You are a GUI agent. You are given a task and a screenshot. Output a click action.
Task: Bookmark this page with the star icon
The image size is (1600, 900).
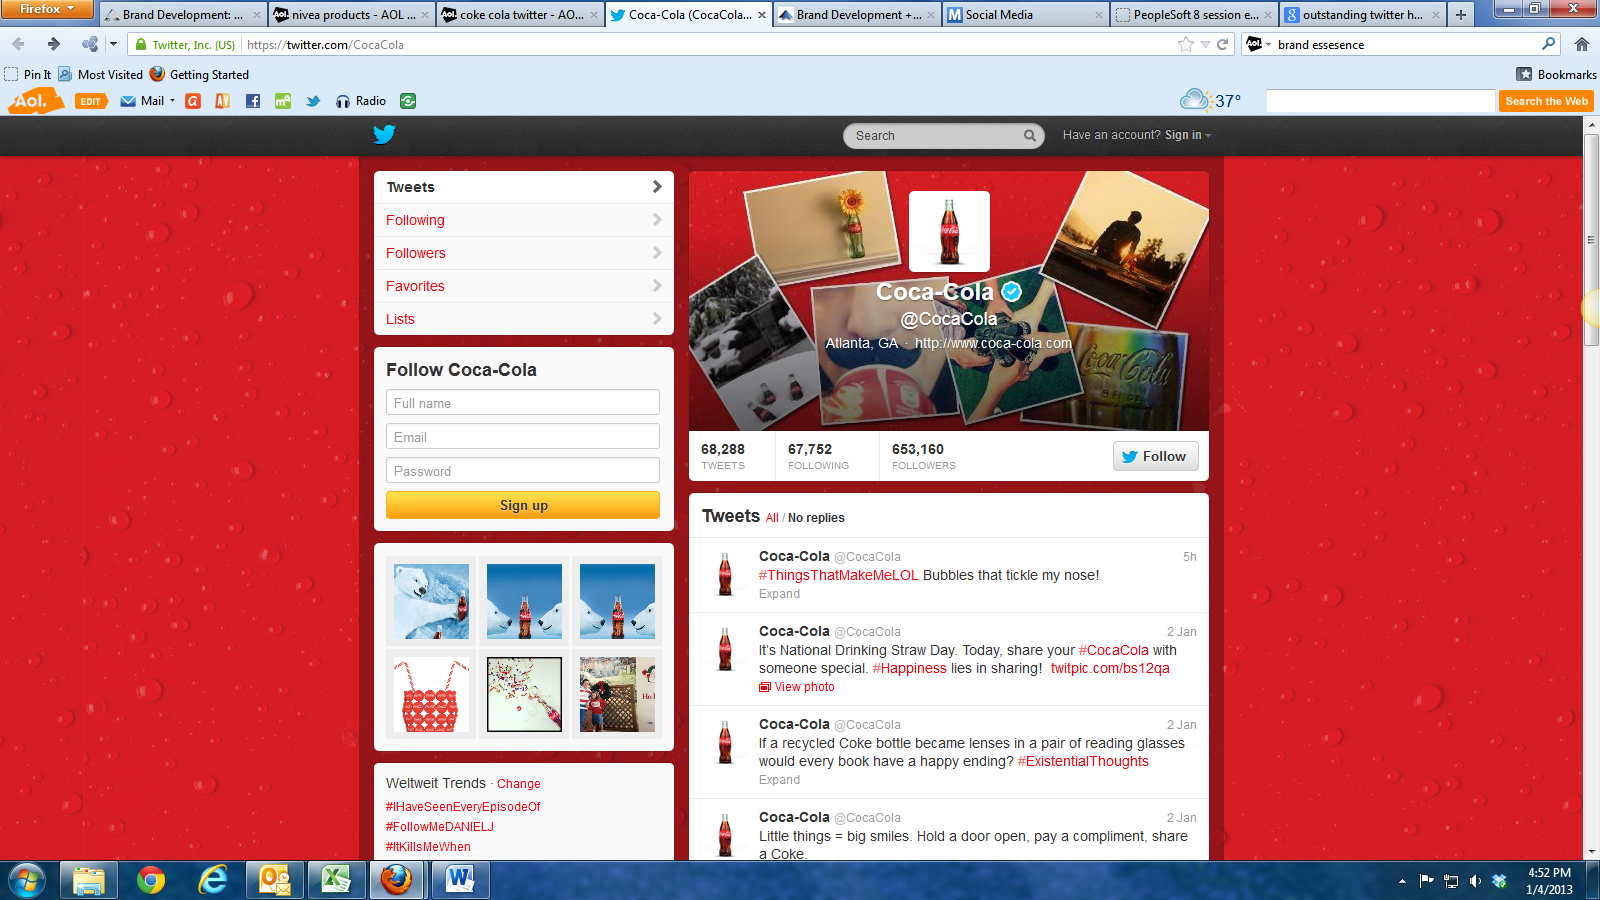[1186, 44]
